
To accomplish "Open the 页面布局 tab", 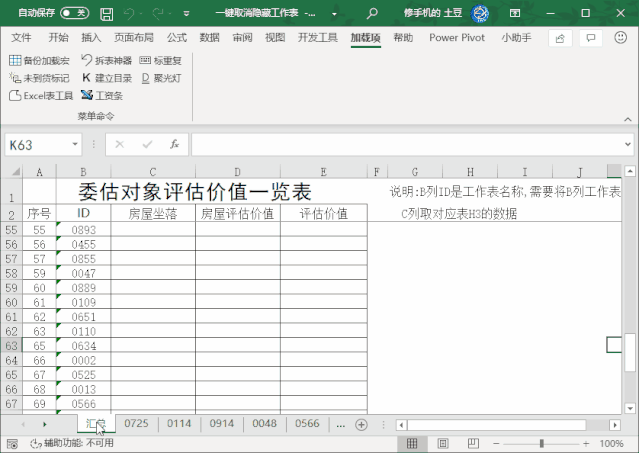I will point(134,38).
